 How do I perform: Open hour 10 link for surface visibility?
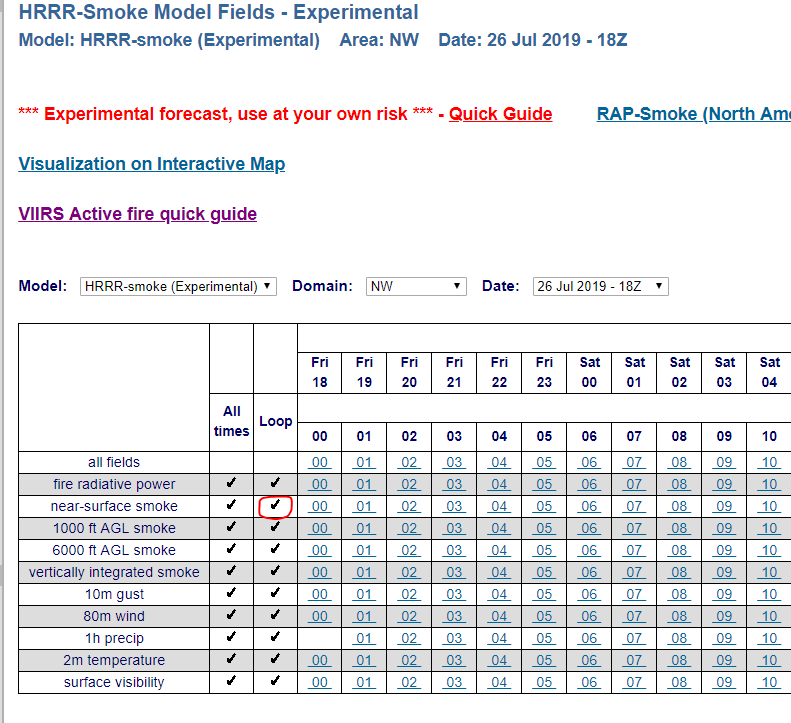(769, 683)
